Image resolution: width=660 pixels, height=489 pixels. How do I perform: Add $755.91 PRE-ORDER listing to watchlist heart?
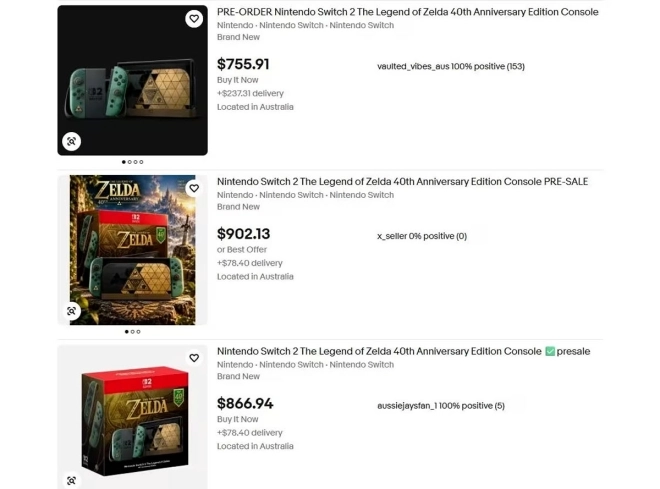click(x=194, y=19)
